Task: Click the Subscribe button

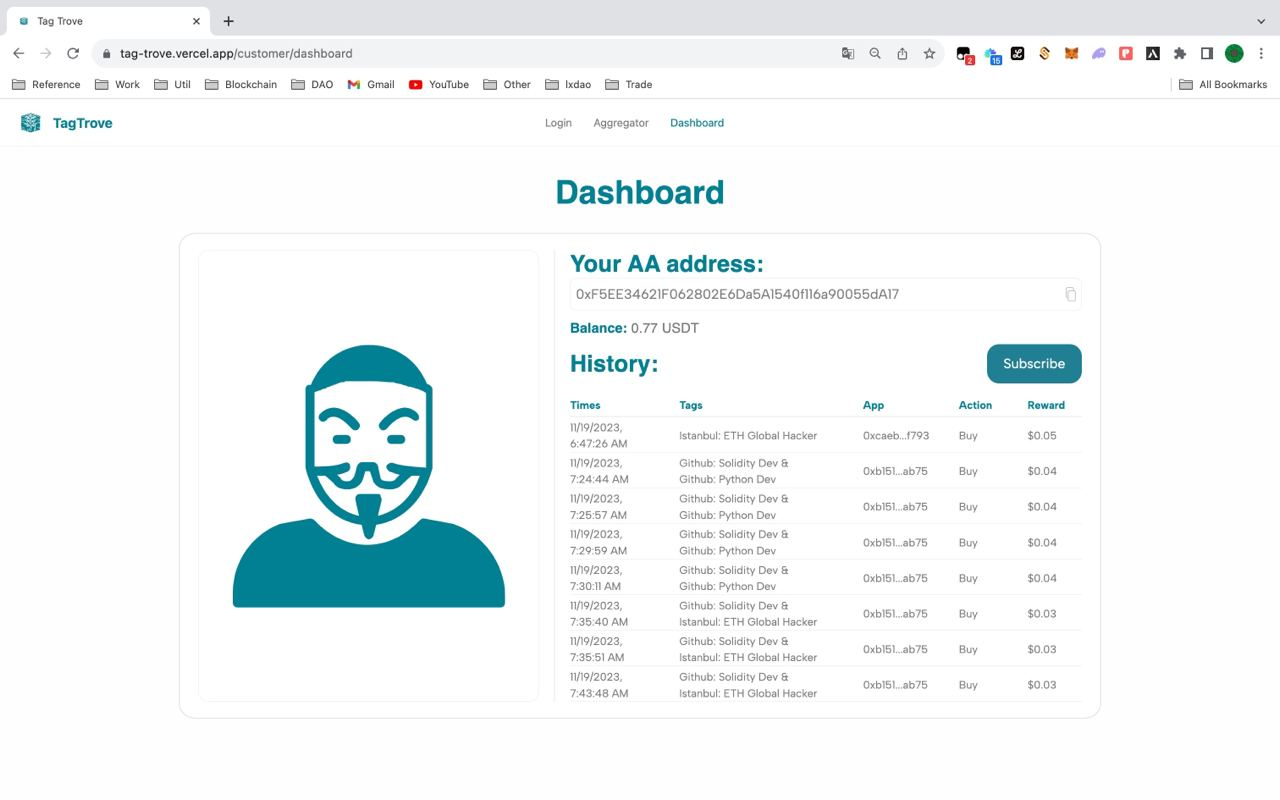Action: pyautogui.click(x=1034, y=363)
